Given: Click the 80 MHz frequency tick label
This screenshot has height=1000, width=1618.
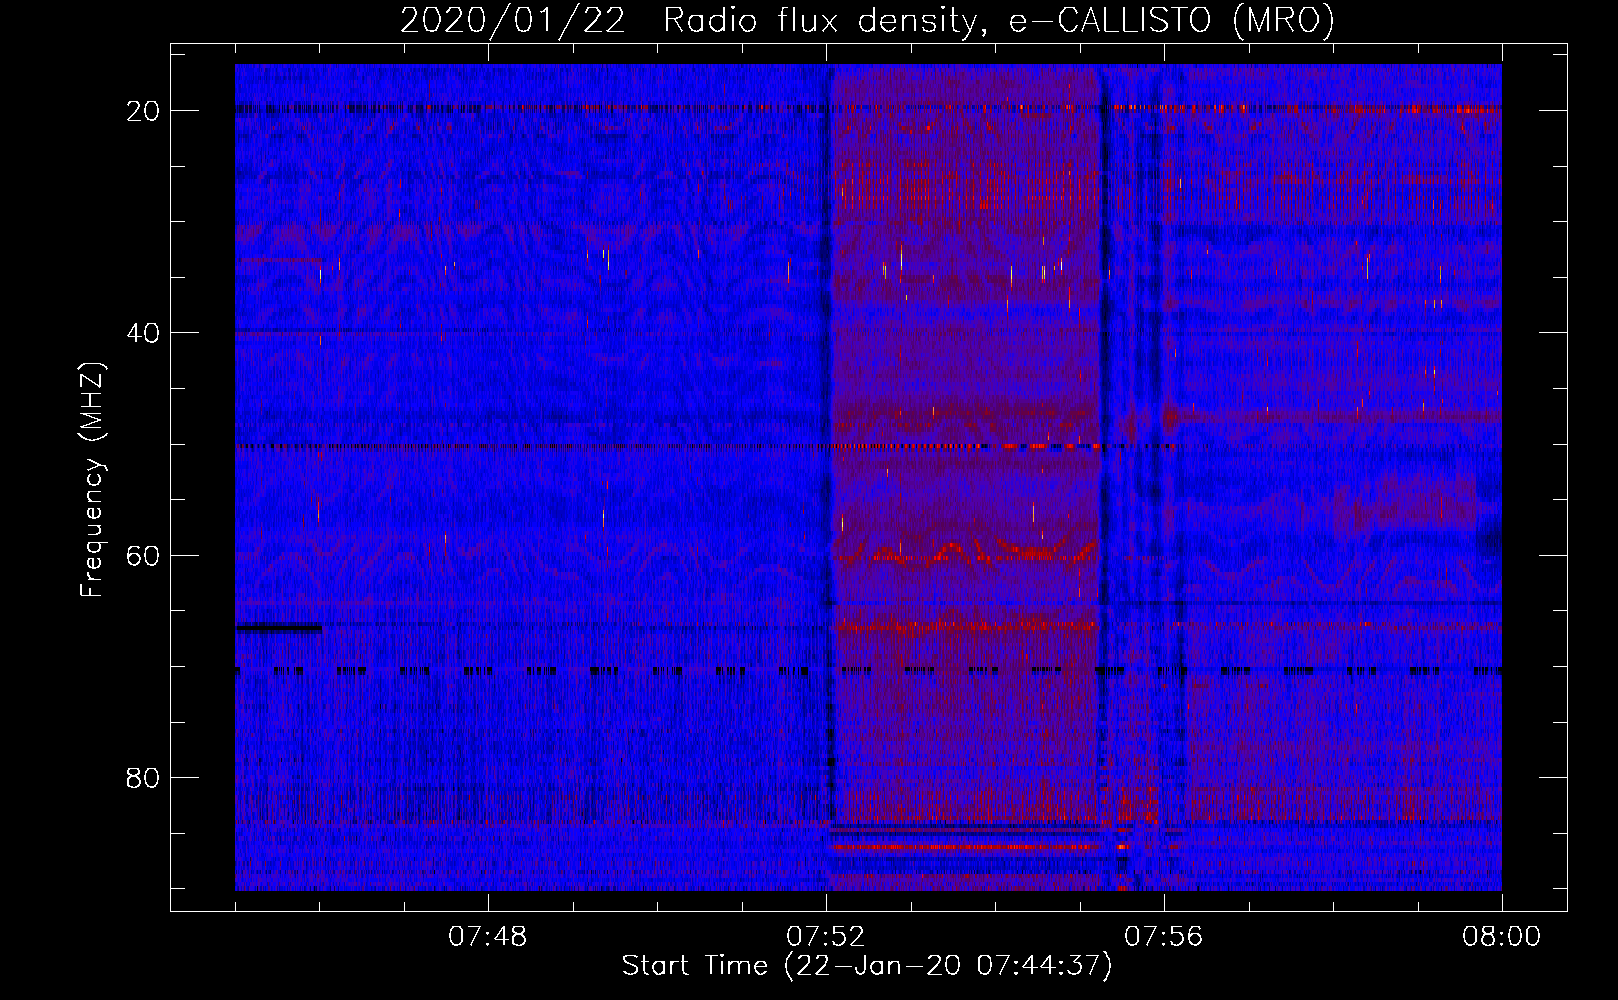Looking at the screenshot, I should pyautogui.click(x=143, y=777).
